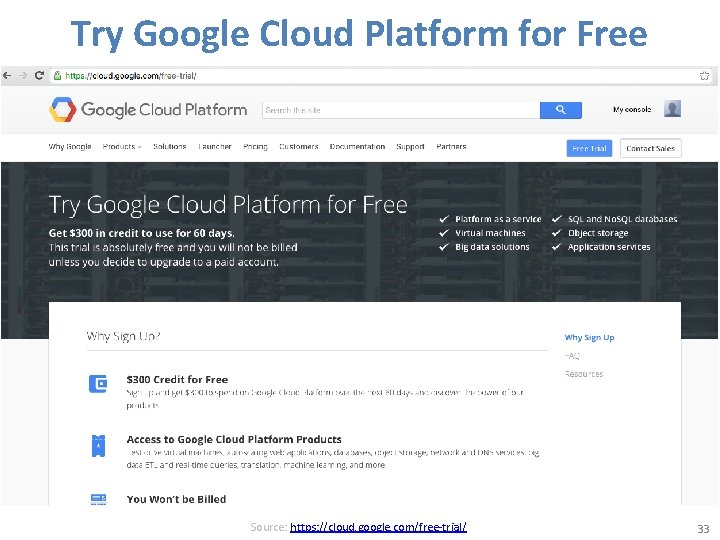Click the green padlock security icon
The image size is (720, 540).
click(x=57, y=76)
